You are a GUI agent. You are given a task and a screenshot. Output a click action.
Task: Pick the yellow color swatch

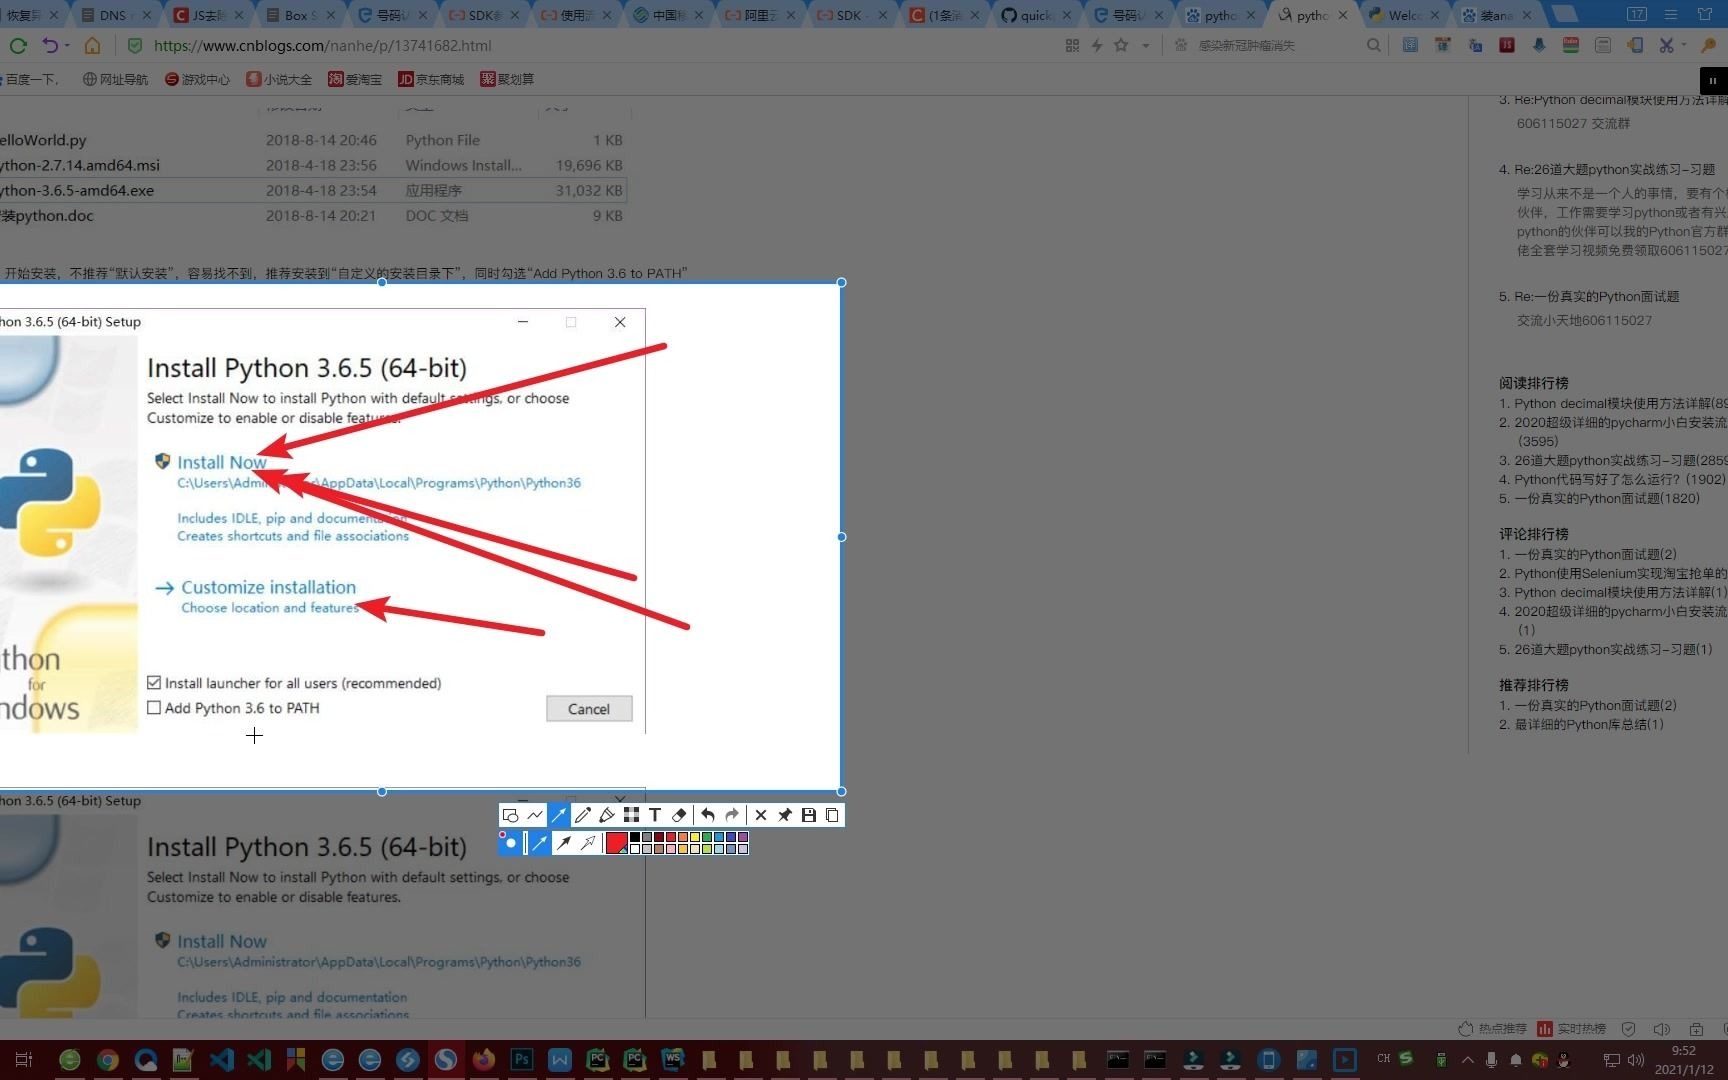point(695,837)
